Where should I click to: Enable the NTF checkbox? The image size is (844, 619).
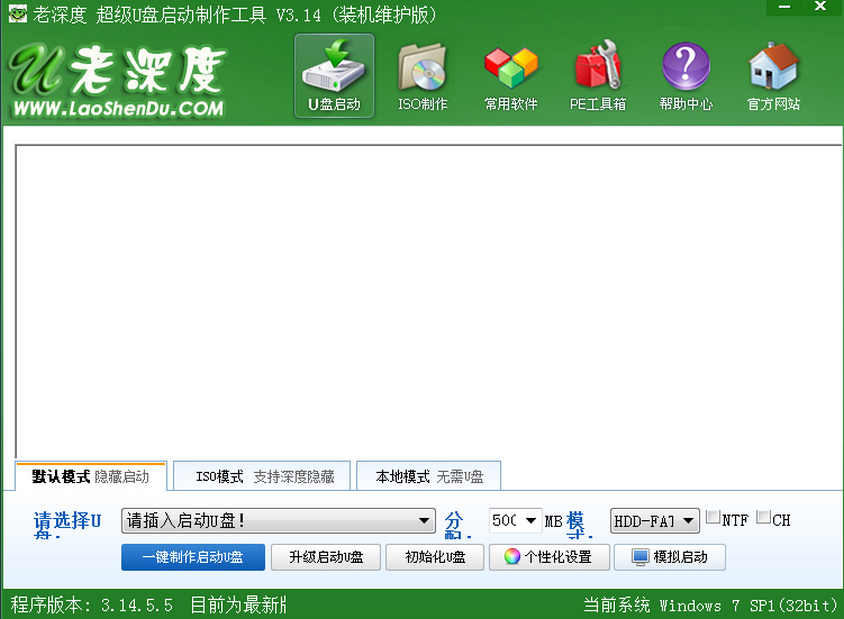(713, 517)
